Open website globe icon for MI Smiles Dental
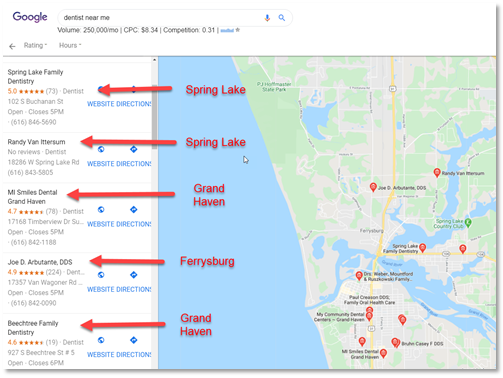Screen dimensions: 503x378 pyautogui.click(x=101, y=210)
